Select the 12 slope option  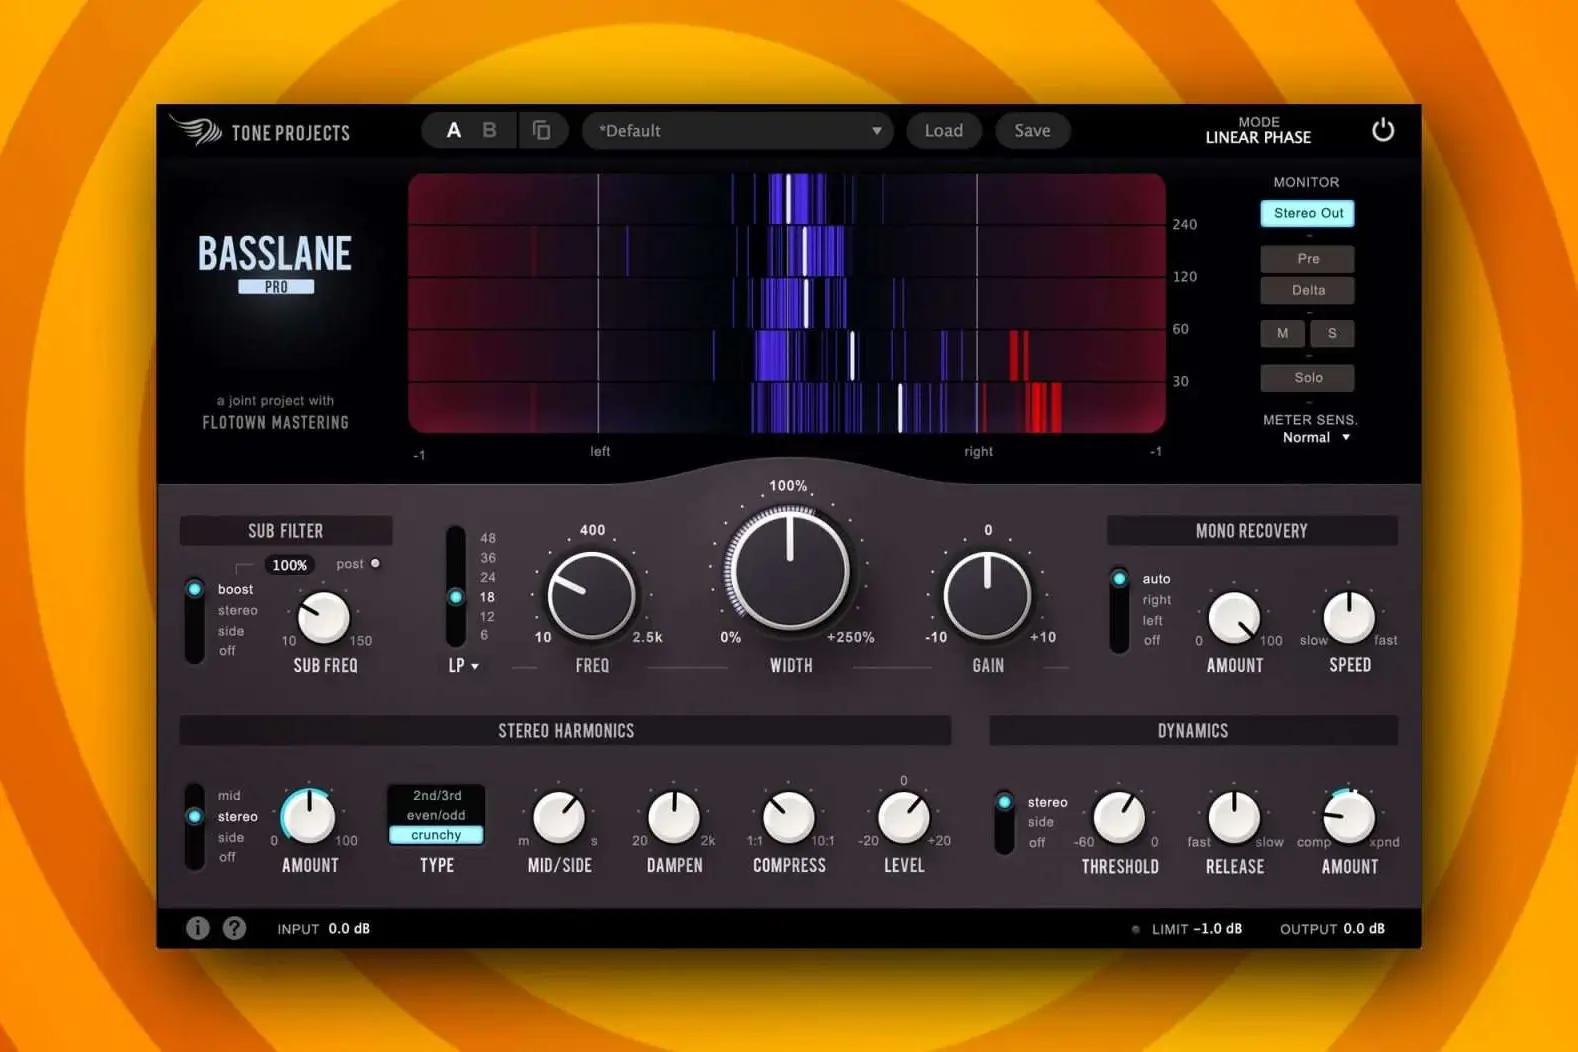pos(487,617)
